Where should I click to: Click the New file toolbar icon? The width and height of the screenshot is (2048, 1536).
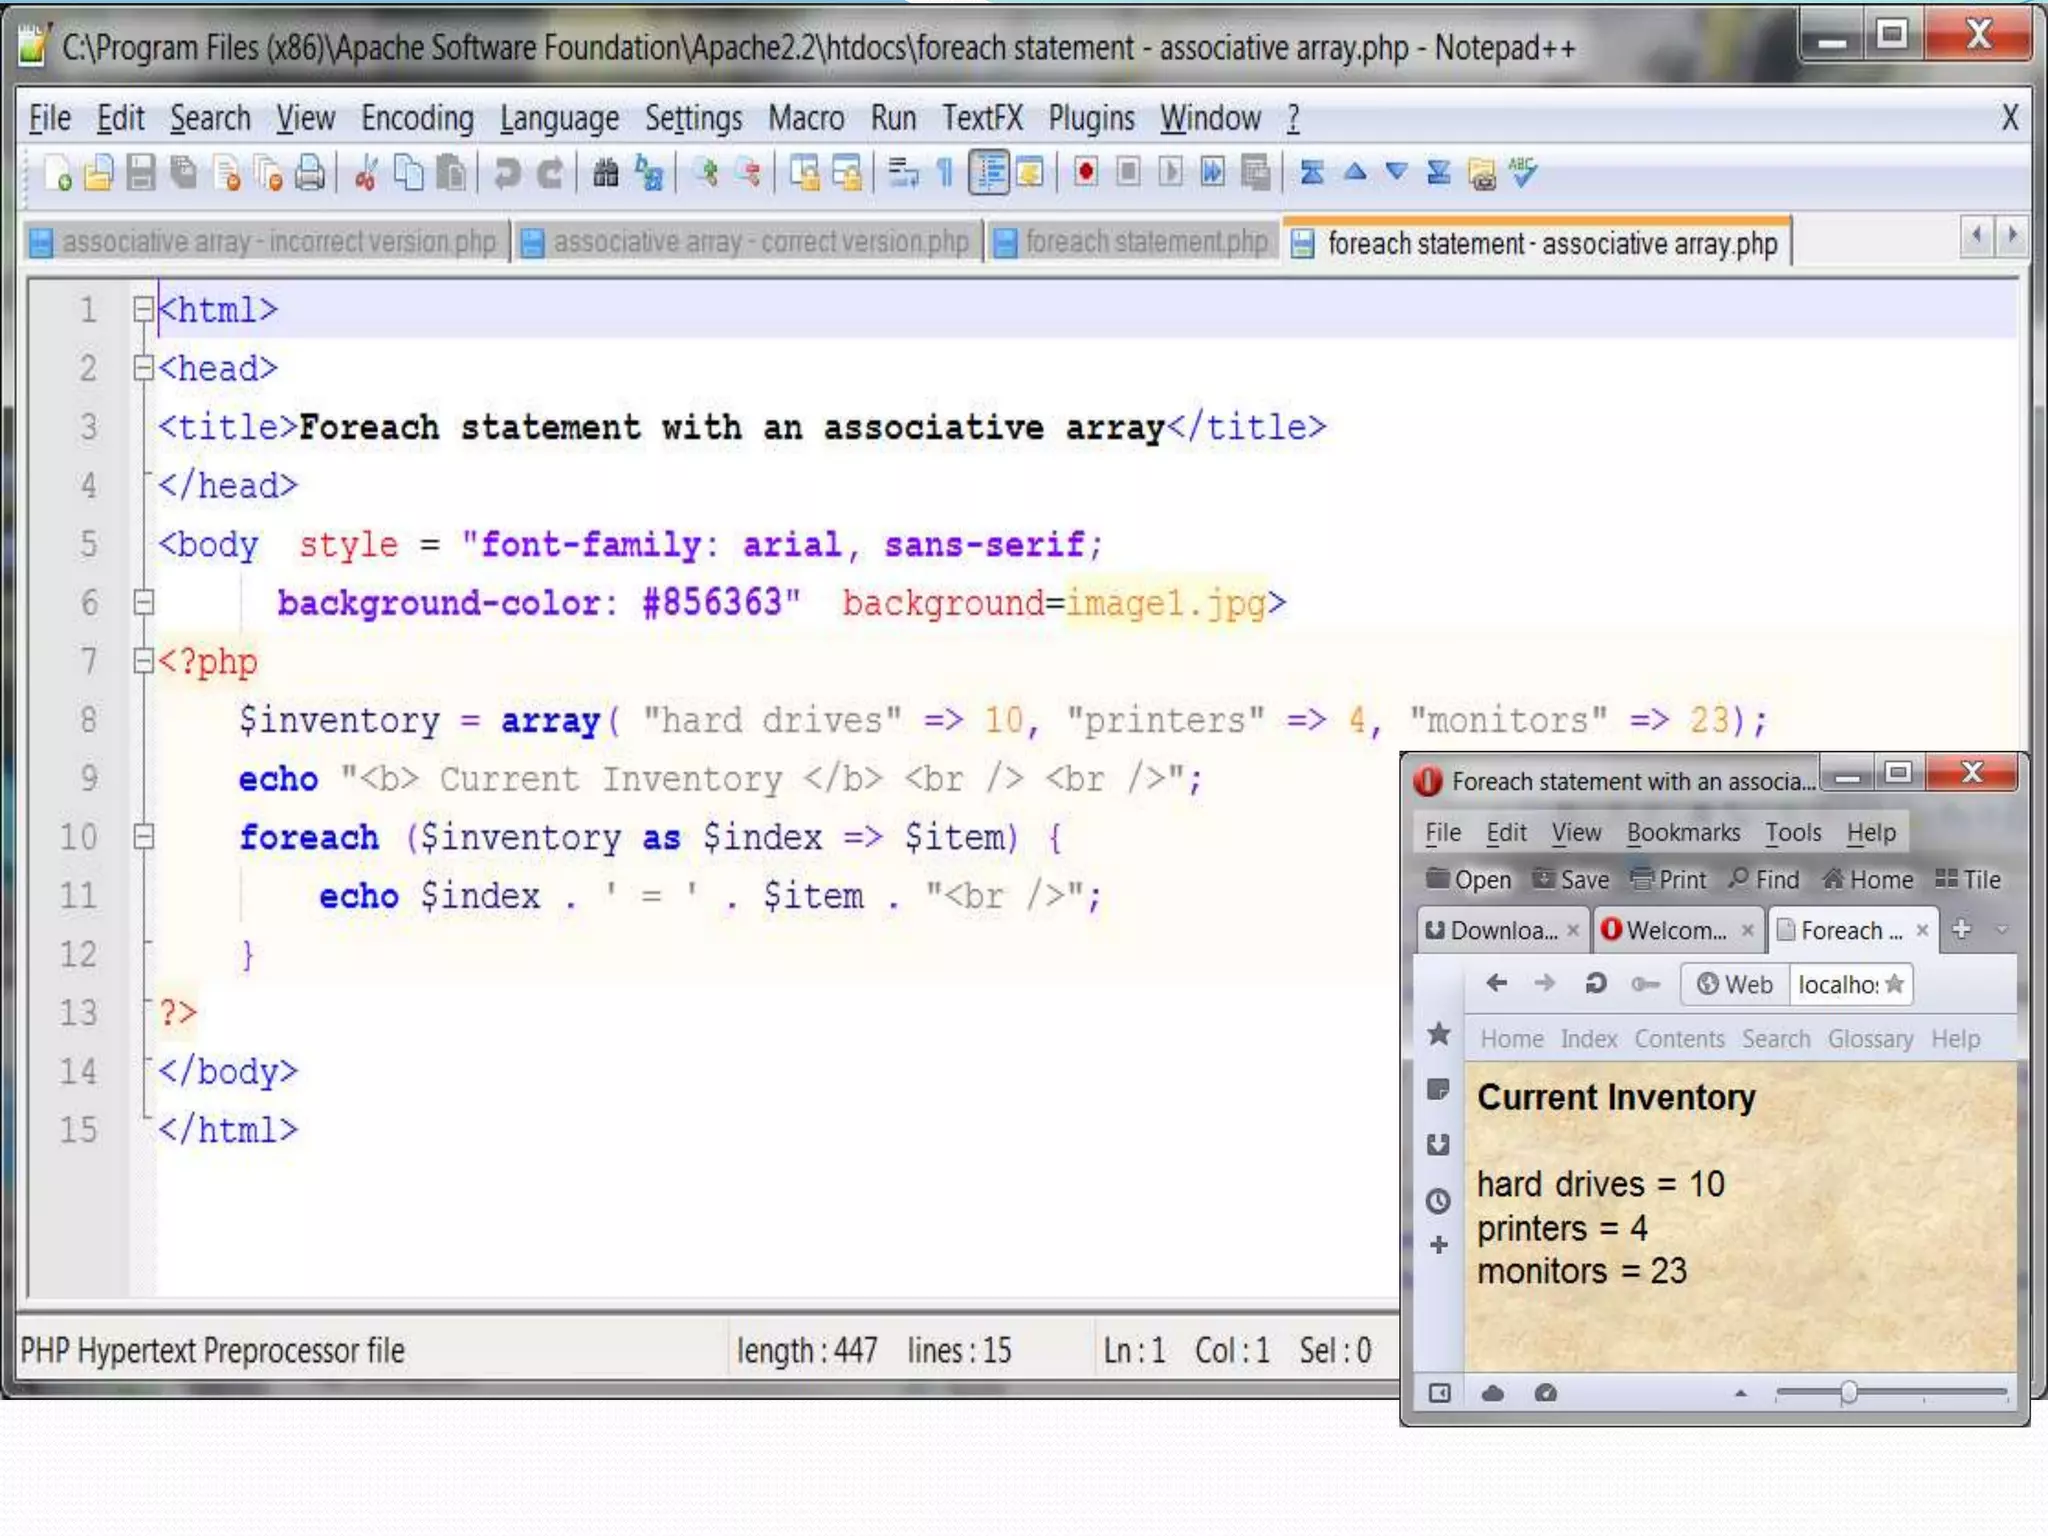58,174
